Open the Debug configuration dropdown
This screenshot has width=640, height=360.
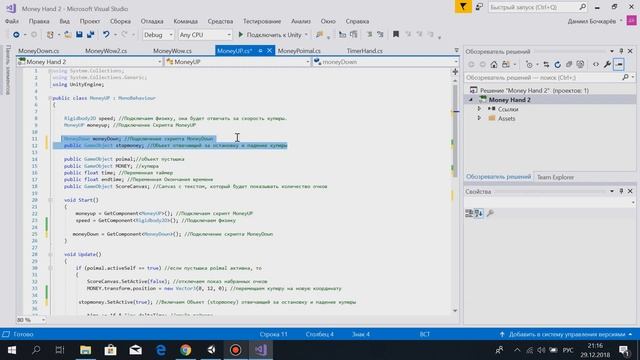coord(158,35)
